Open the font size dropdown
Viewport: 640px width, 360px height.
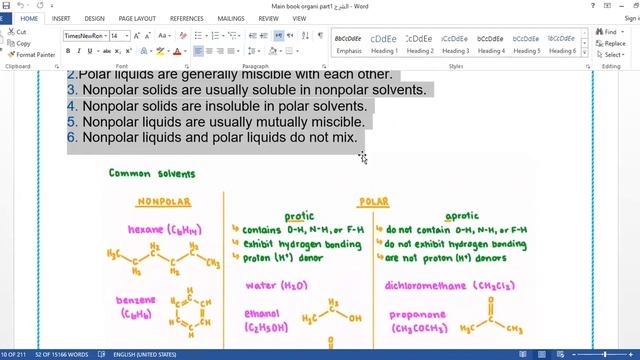pyautogui.click(x=127, y=36)
